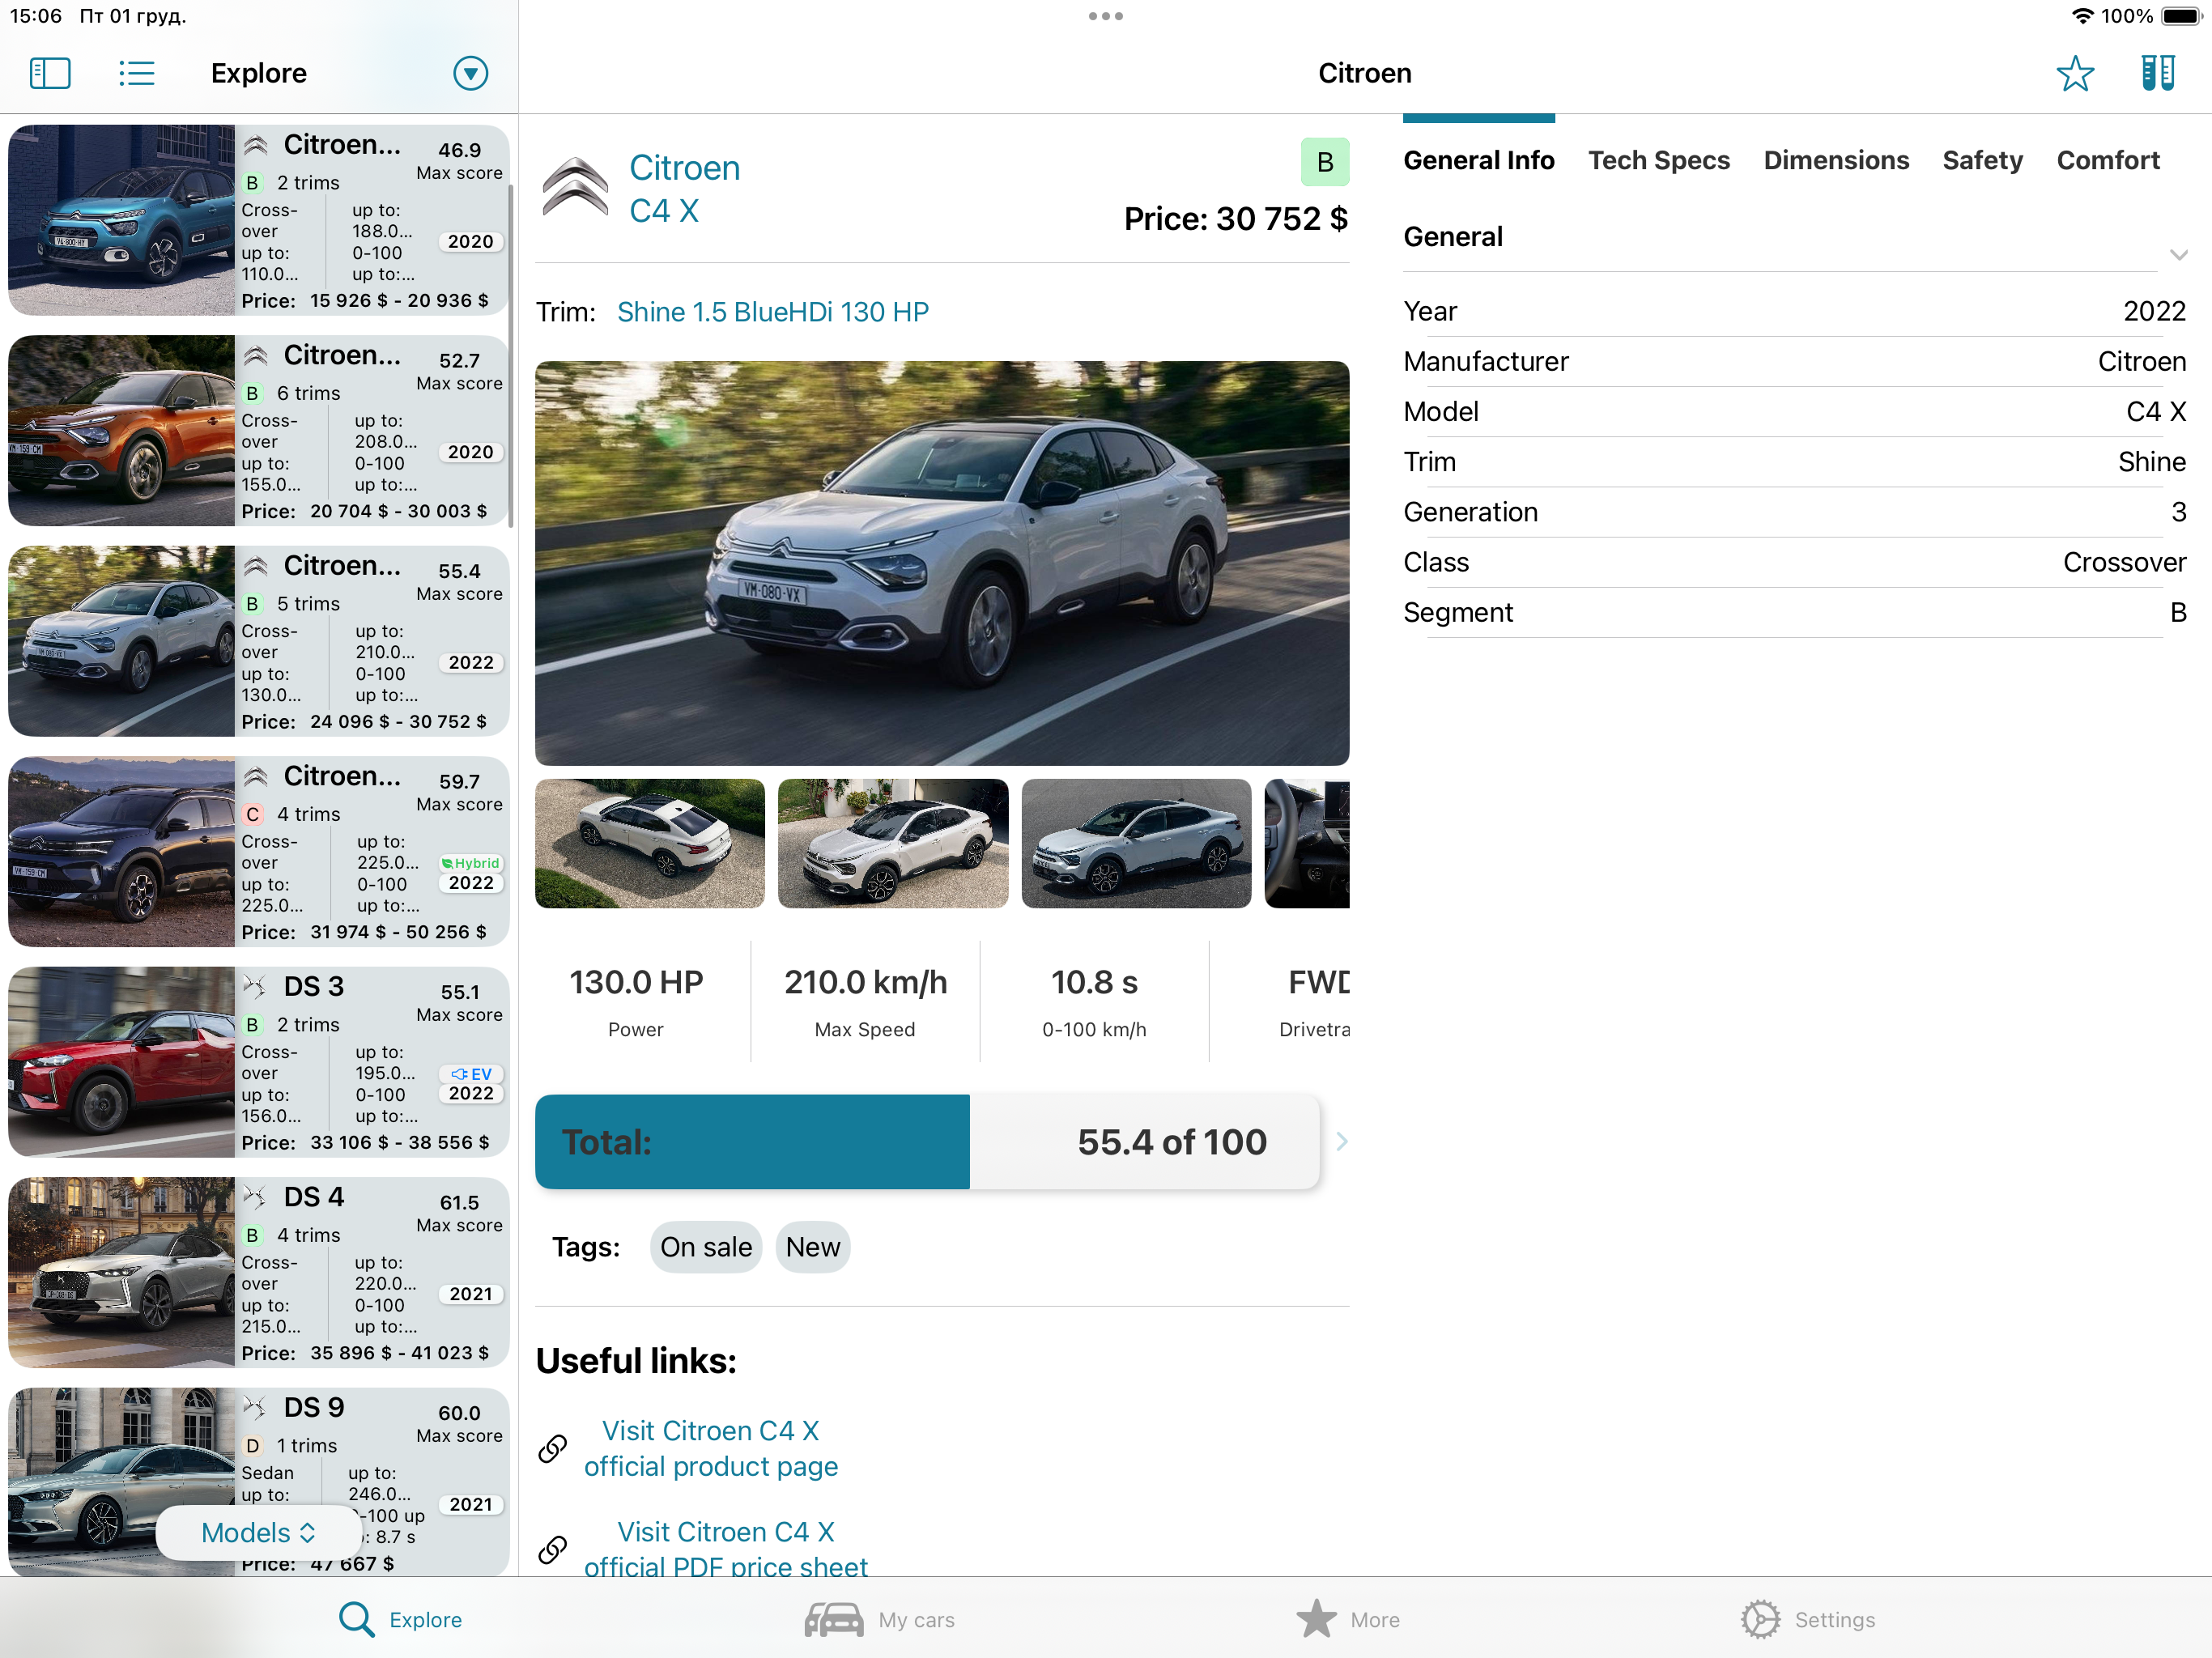Click the DS logo on DS 3 card

click(x=256, y=986)
